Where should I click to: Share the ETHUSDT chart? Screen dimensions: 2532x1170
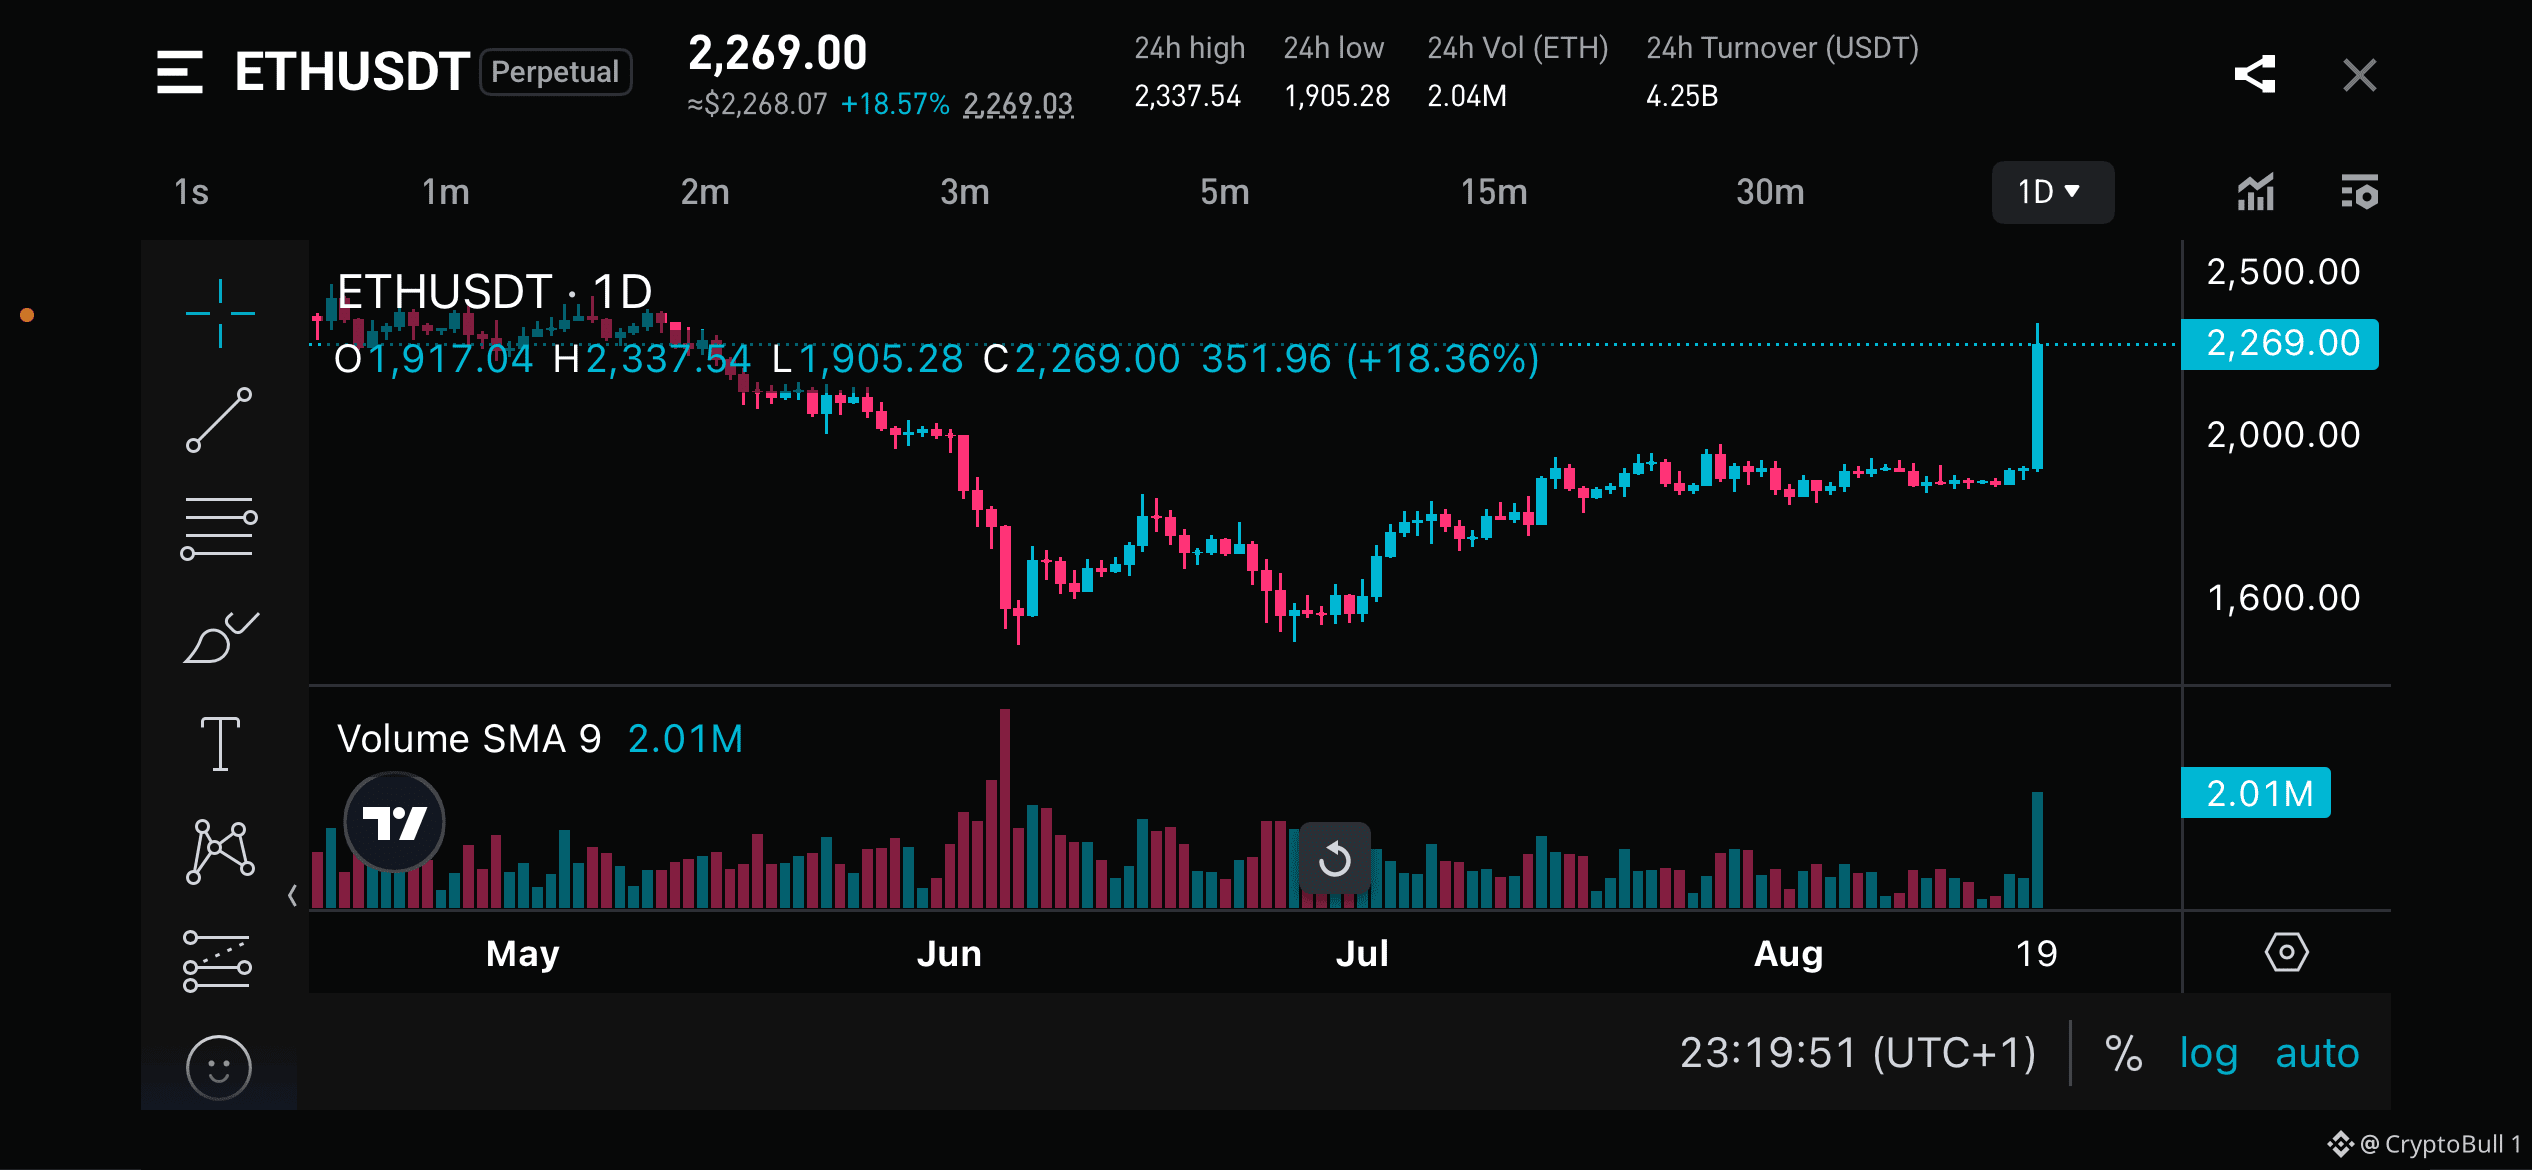(2255, 74)
